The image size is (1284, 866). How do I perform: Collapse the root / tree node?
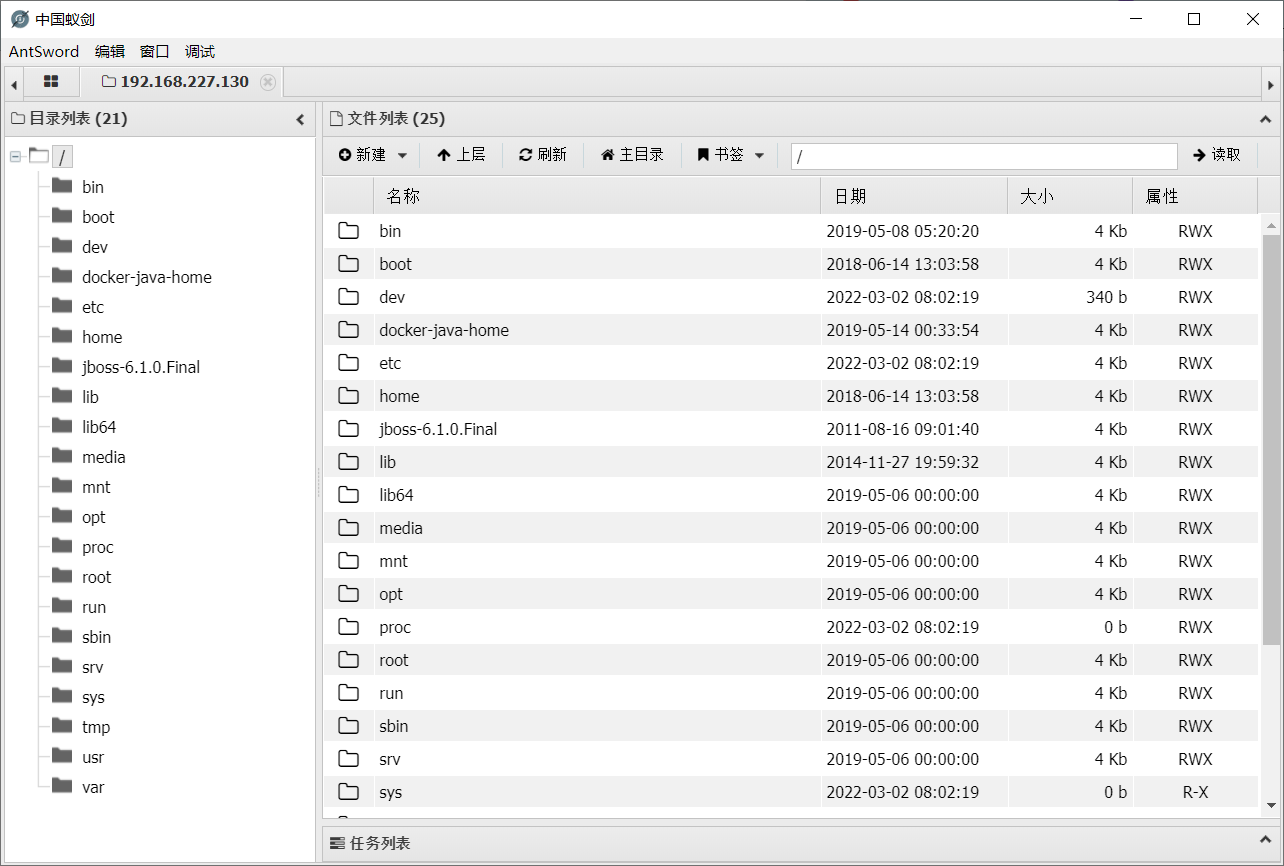(15, 156)
